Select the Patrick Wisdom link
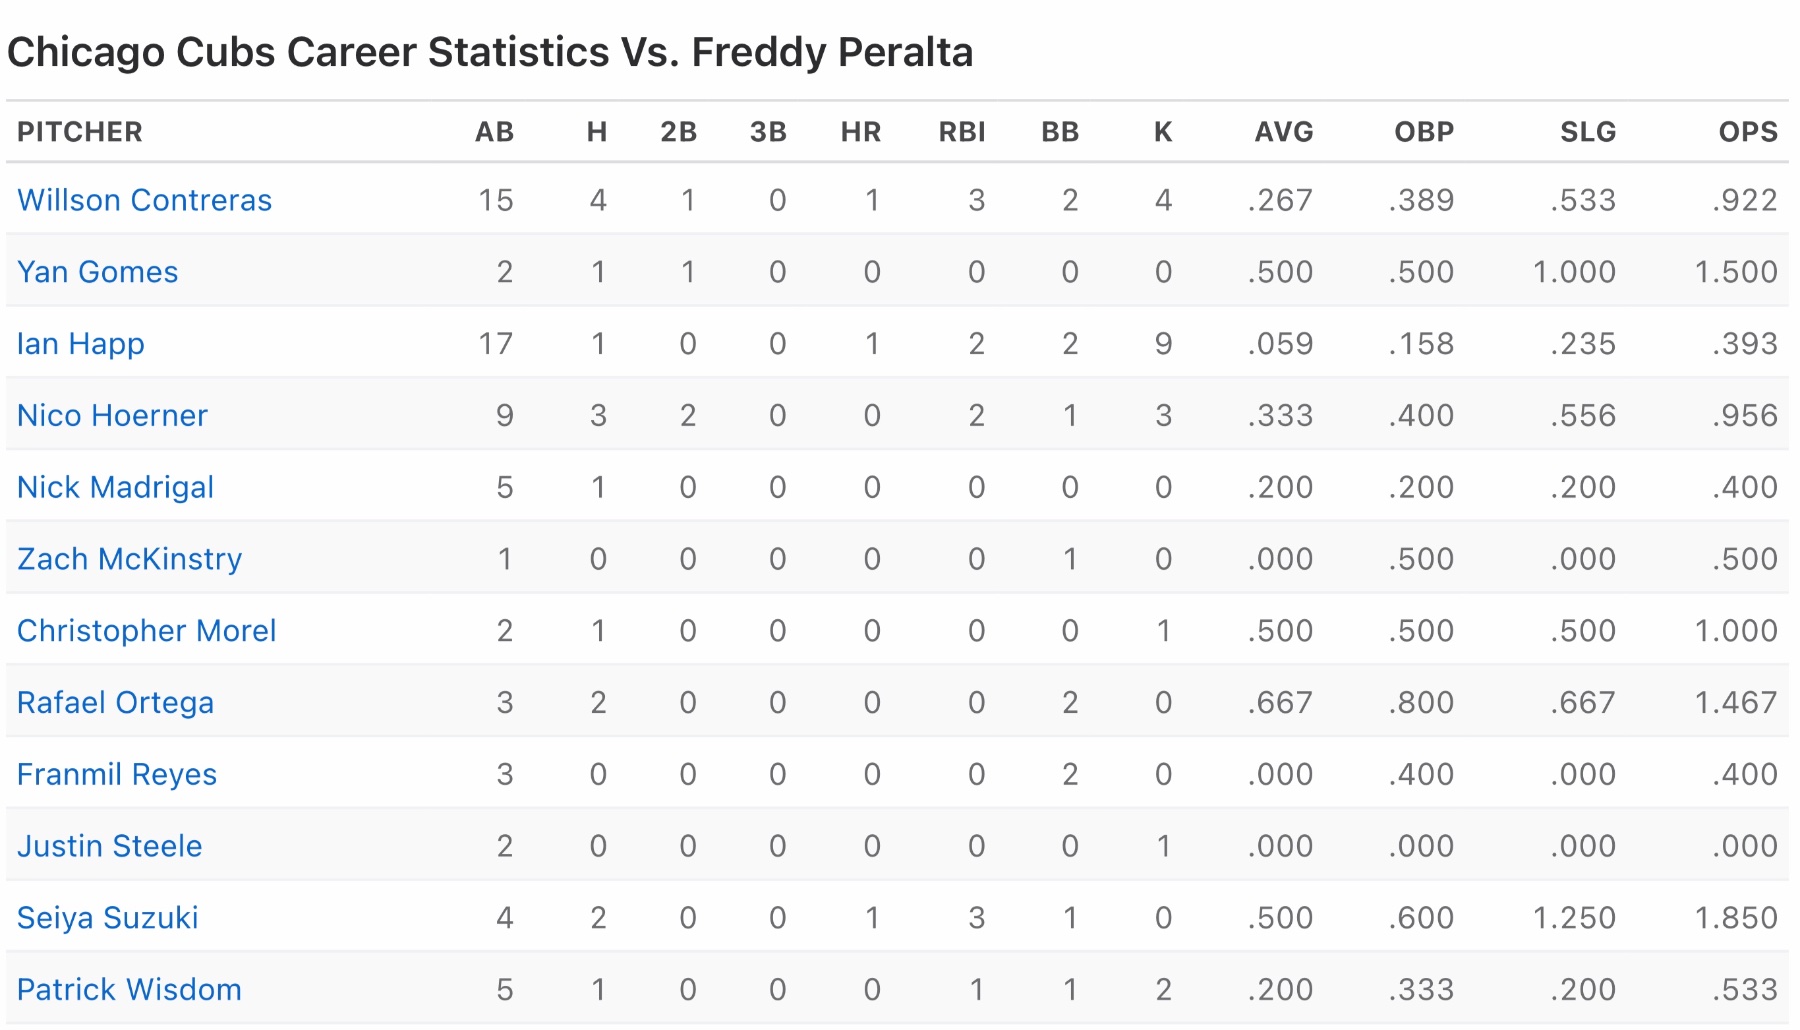 coord(129,990)
